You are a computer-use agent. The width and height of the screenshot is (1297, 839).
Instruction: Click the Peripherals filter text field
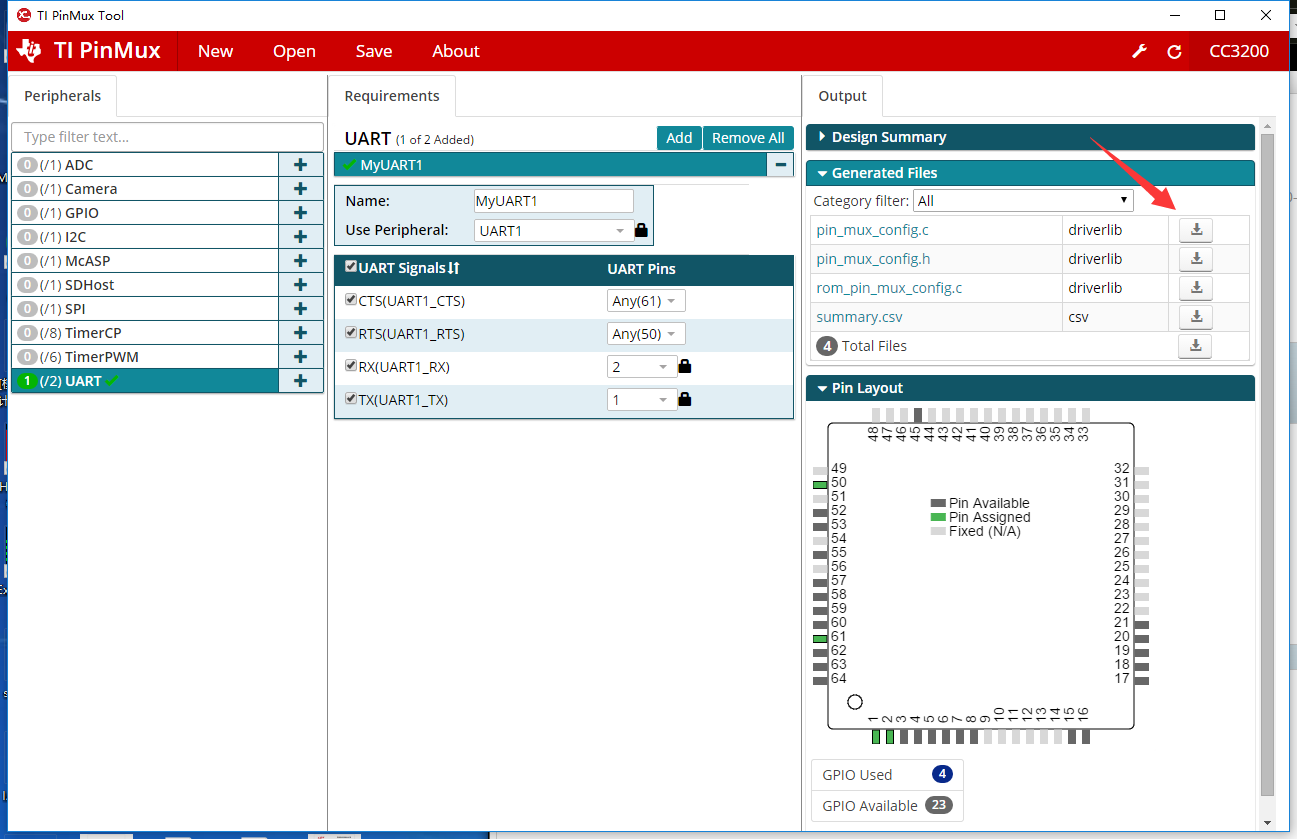pyautogui.click(x=167, y=137)
